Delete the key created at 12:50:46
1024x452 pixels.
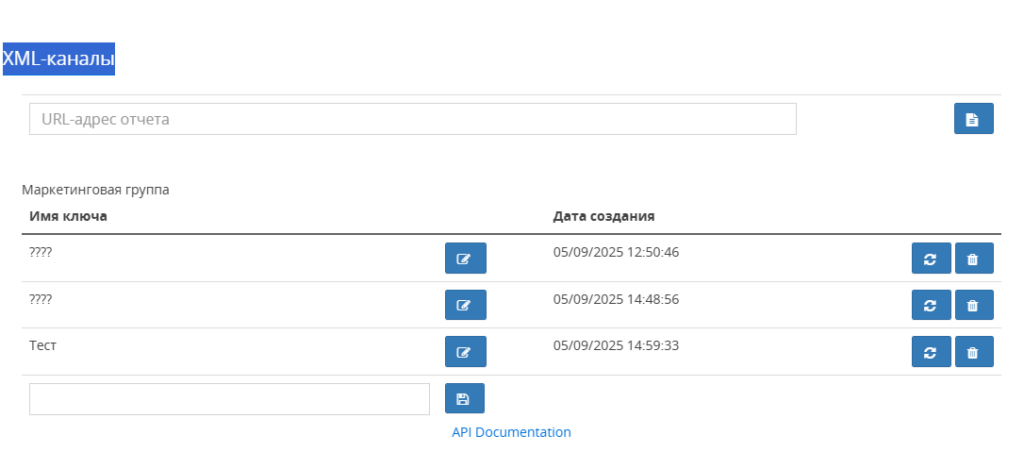(x=974, y=258)
